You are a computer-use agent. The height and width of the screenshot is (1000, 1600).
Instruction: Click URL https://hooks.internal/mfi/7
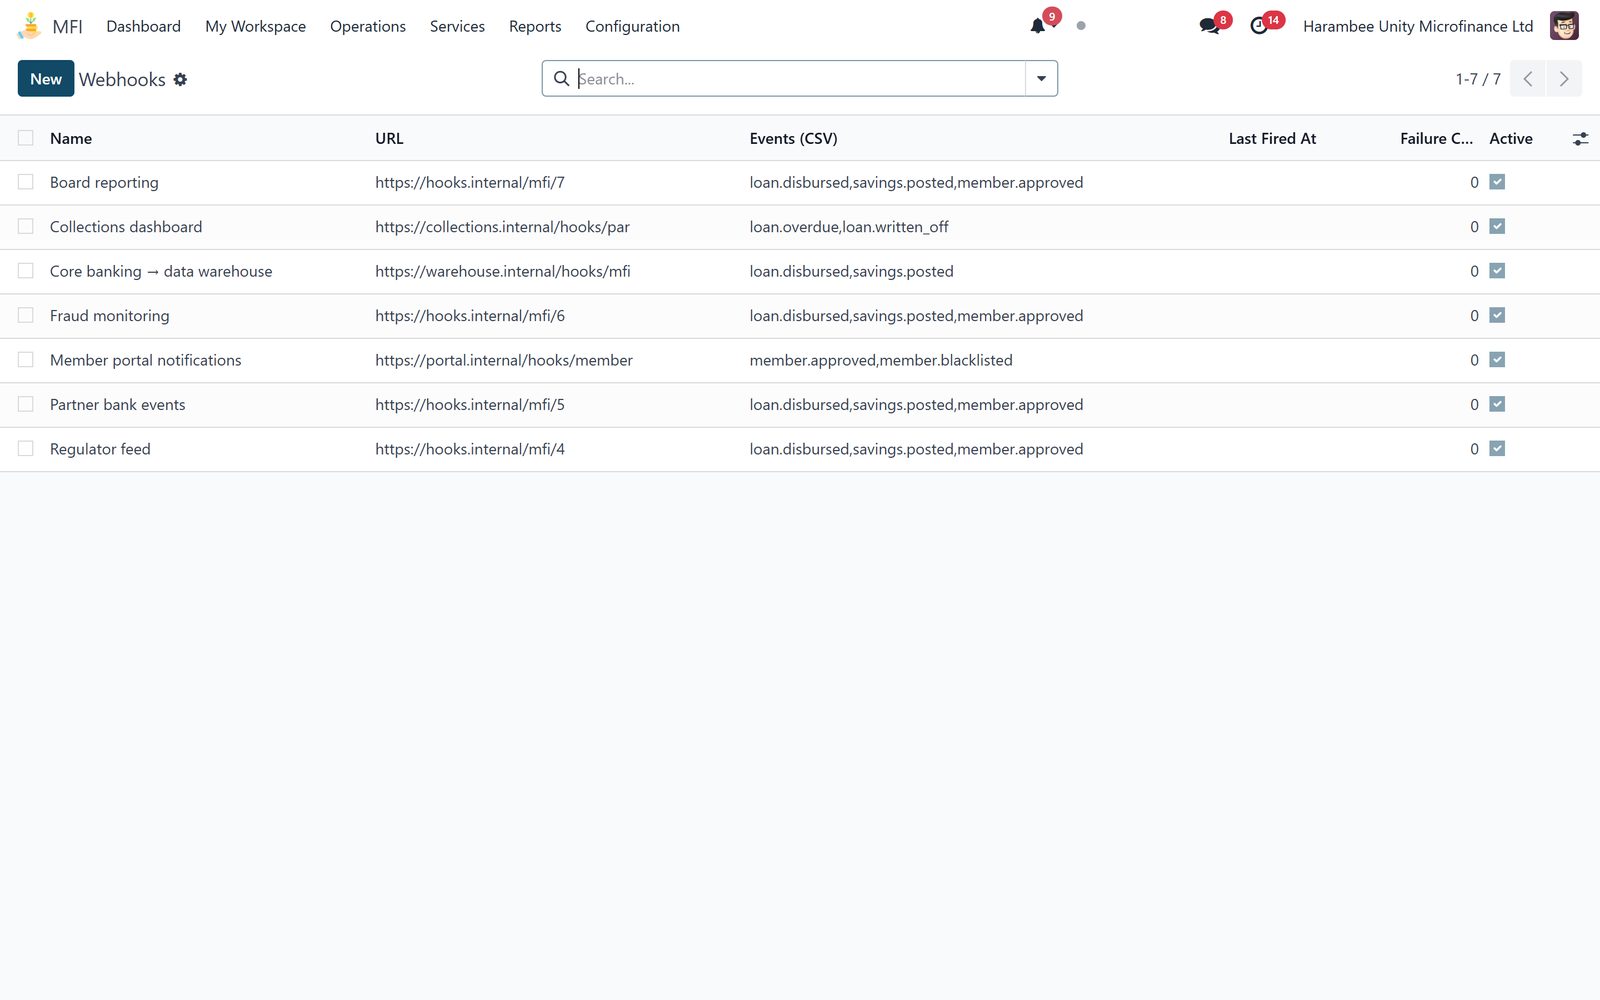(x=470, y=182)
